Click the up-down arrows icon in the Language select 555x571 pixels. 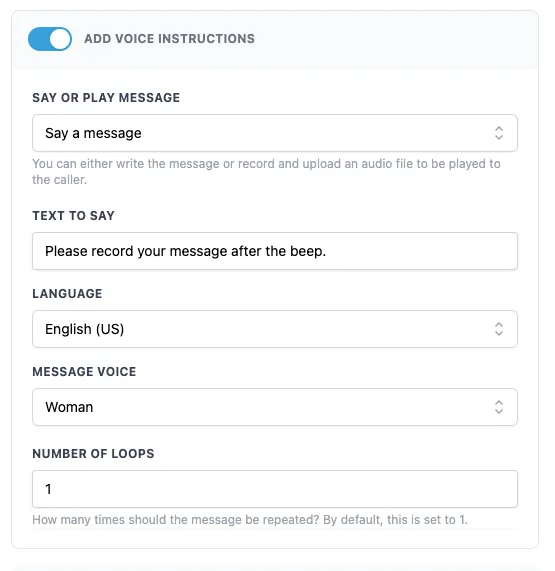coord(499,329)
